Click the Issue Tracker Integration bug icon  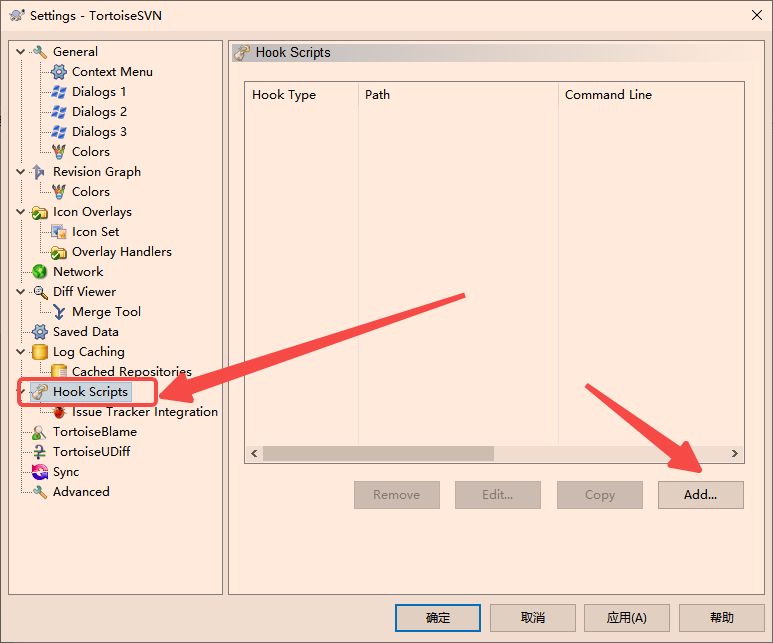point(59,412)
